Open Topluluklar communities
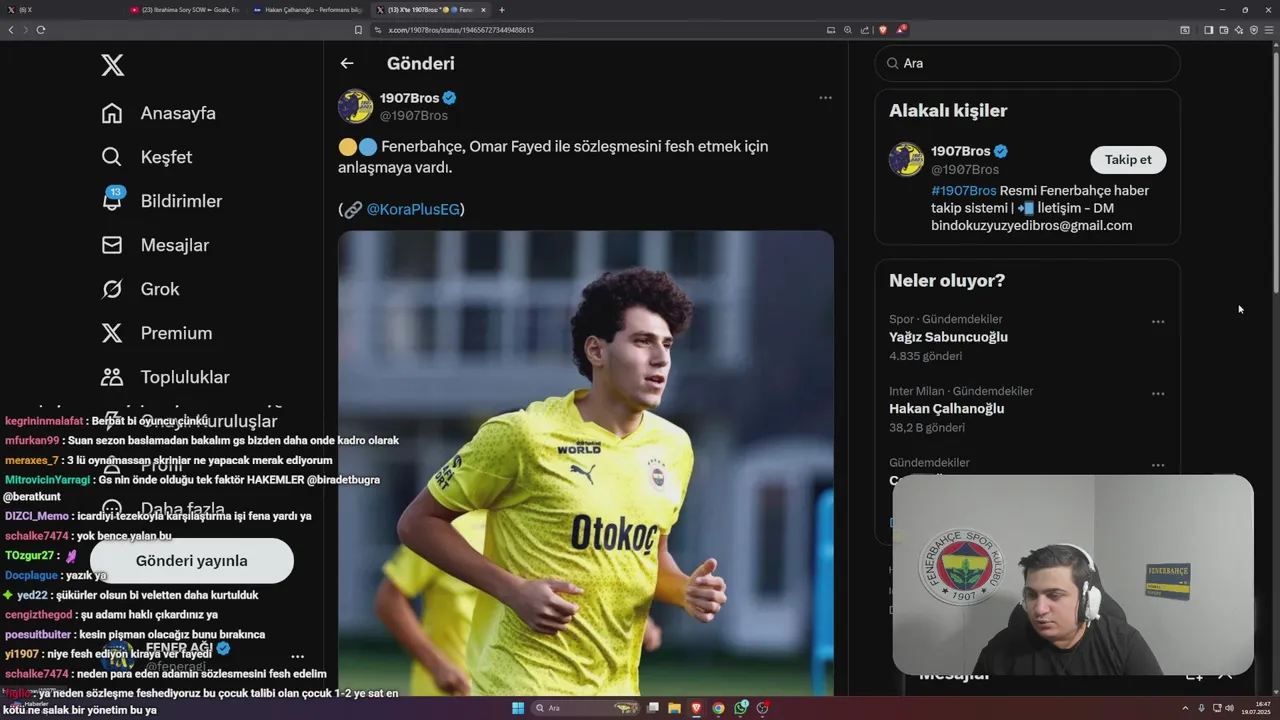This screenshot has height=720, width=1280. (185, 377)
